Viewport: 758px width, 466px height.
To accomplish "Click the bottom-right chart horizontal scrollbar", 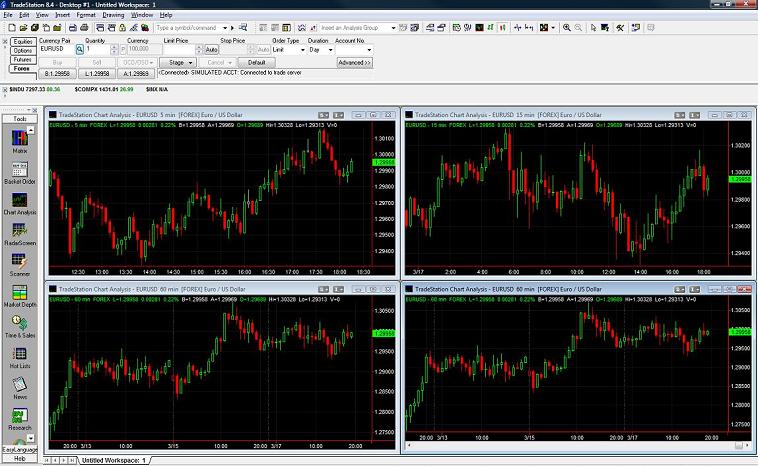I will pos(575,445).
